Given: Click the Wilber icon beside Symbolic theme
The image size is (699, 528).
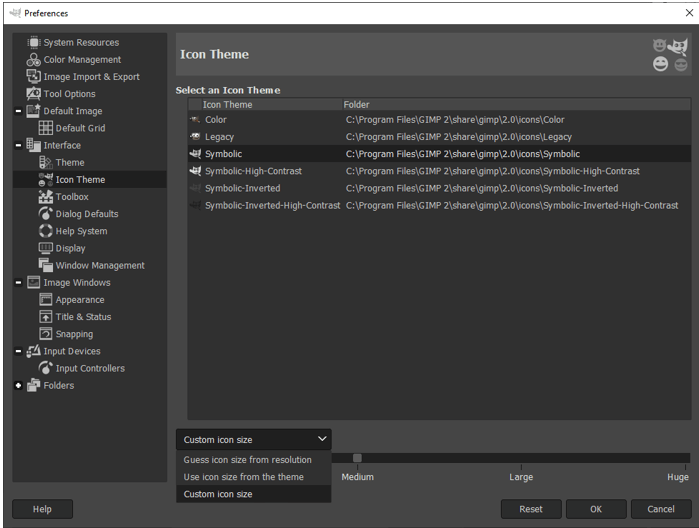Looking at the screenshot, I should coord(196,154).
